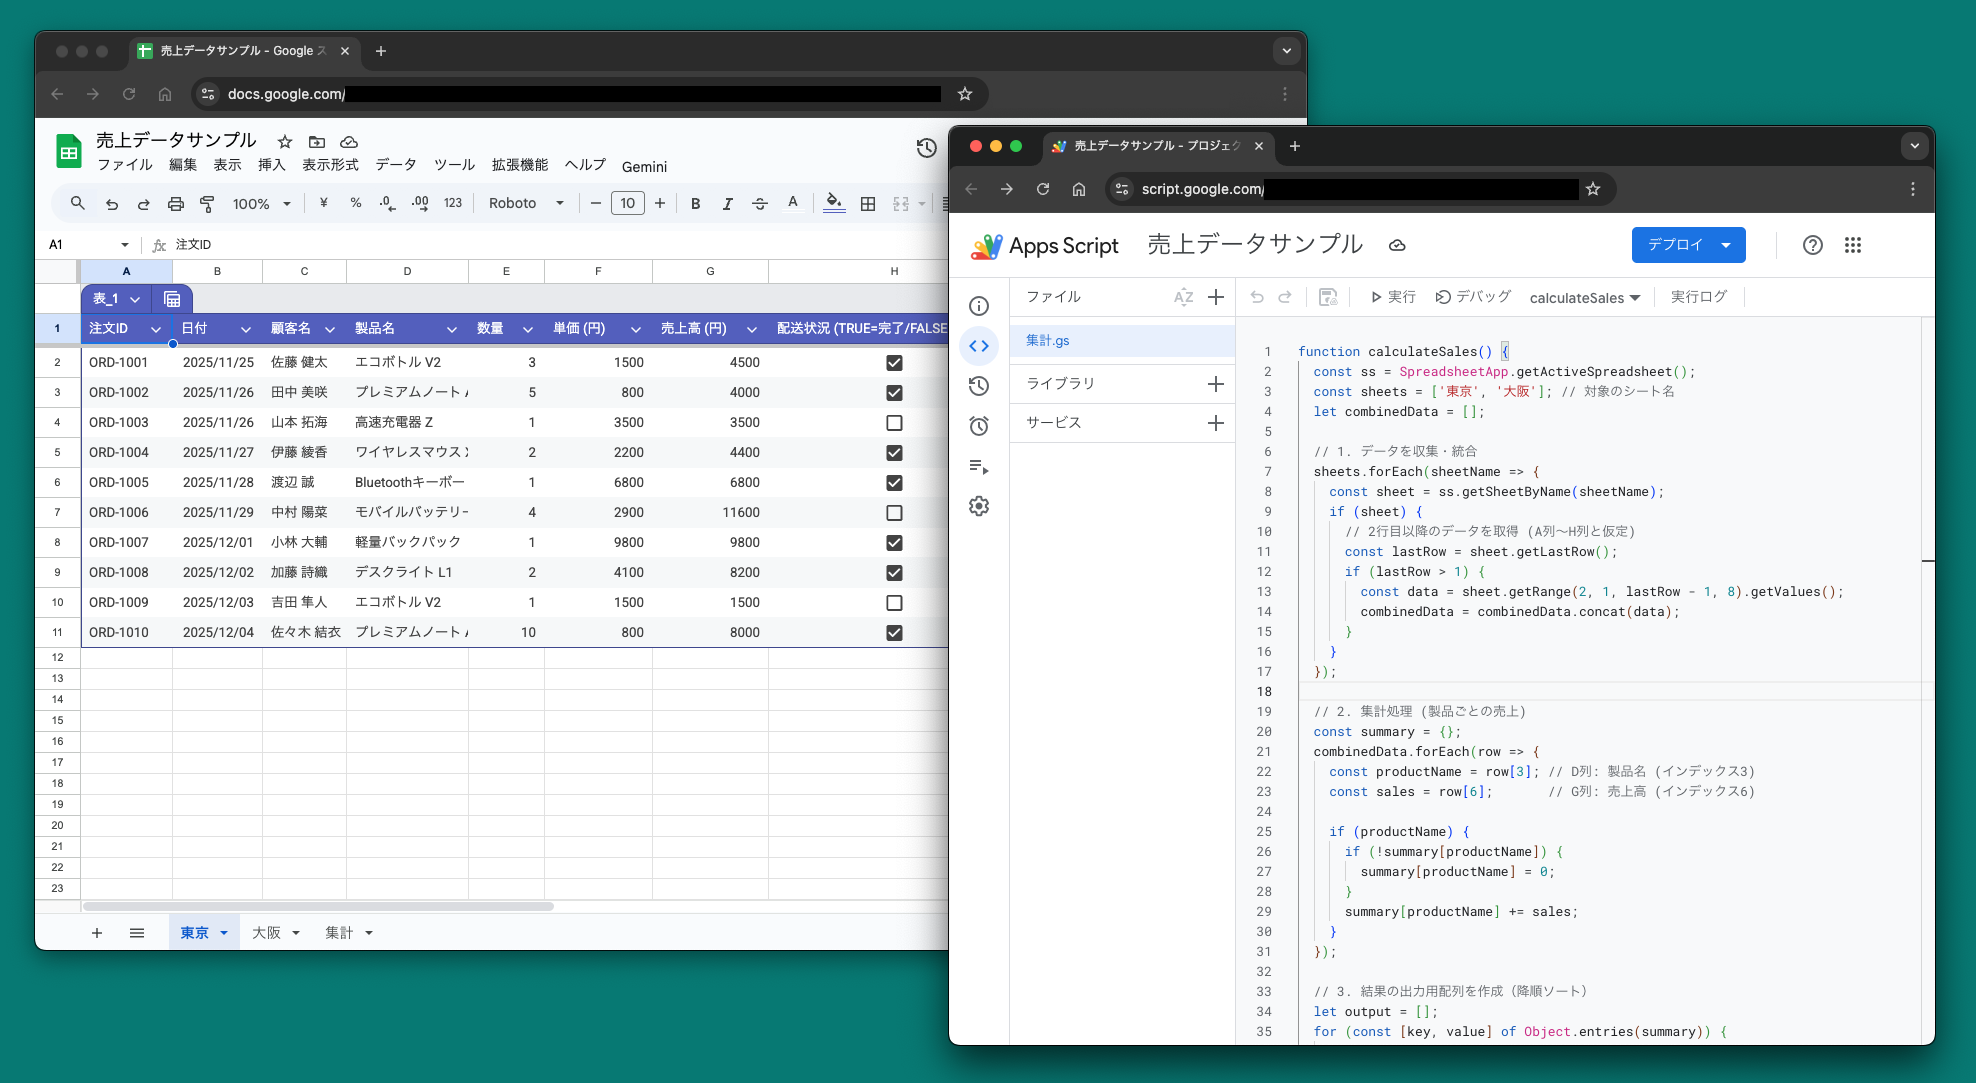Click the 実行ログ button

(1698, 297)
